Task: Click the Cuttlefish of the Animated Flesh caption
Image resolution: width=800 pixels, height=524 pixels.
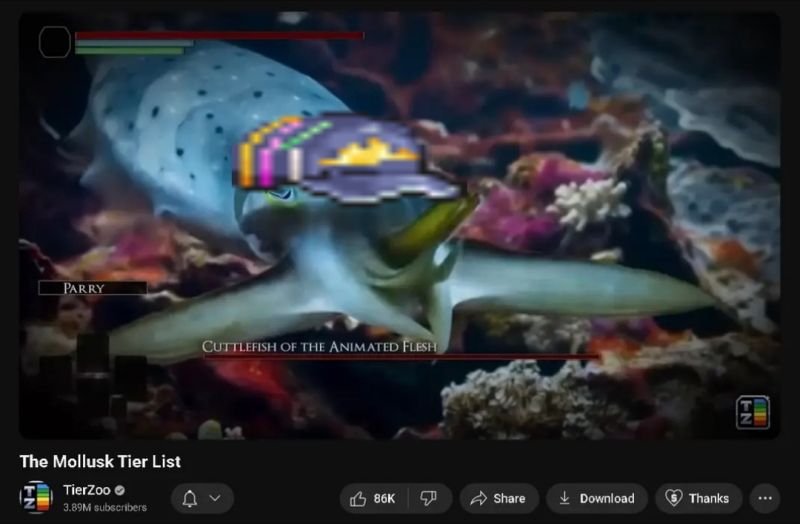Action: click(x=319, y=347)
